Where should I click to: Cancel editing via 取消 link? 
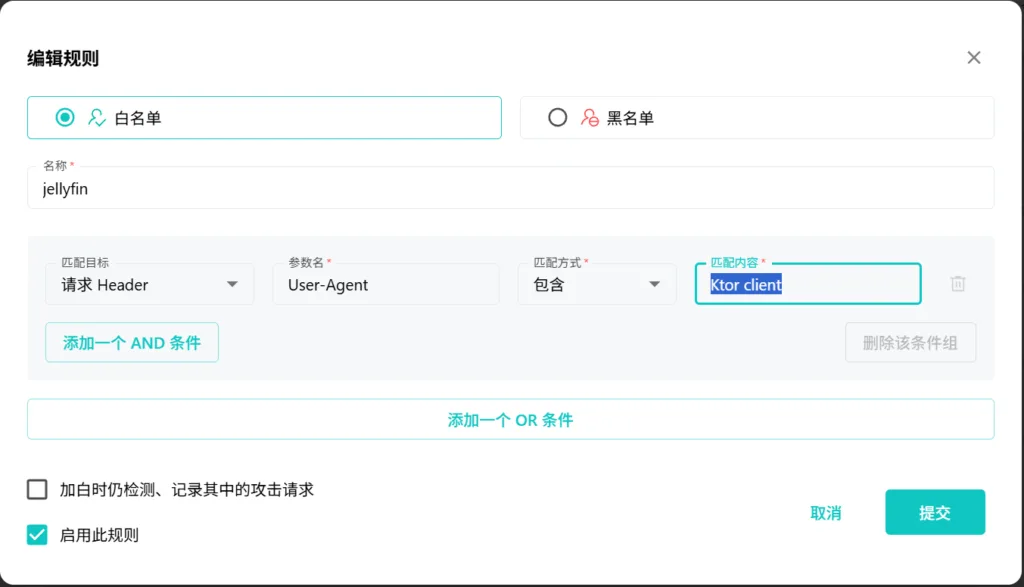pos(825,513)
